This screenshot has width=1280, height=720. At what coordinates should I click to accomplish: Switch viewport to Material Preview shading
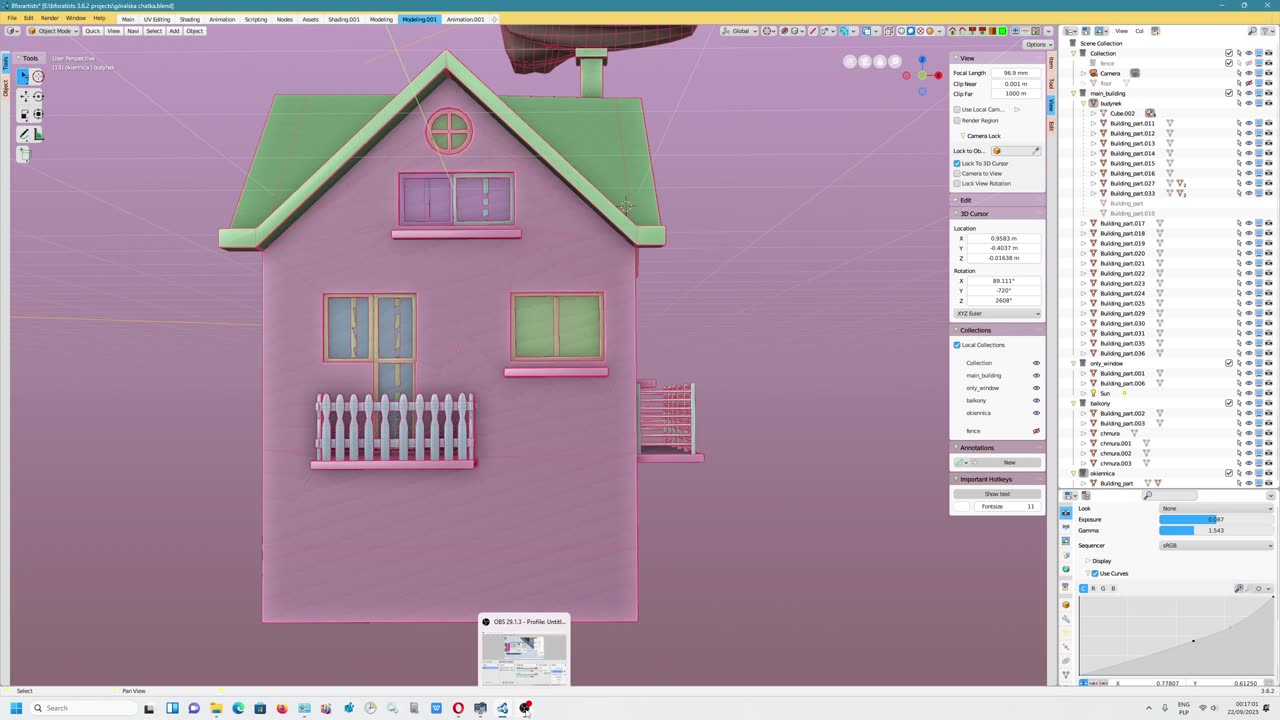[x=920, y=31]
